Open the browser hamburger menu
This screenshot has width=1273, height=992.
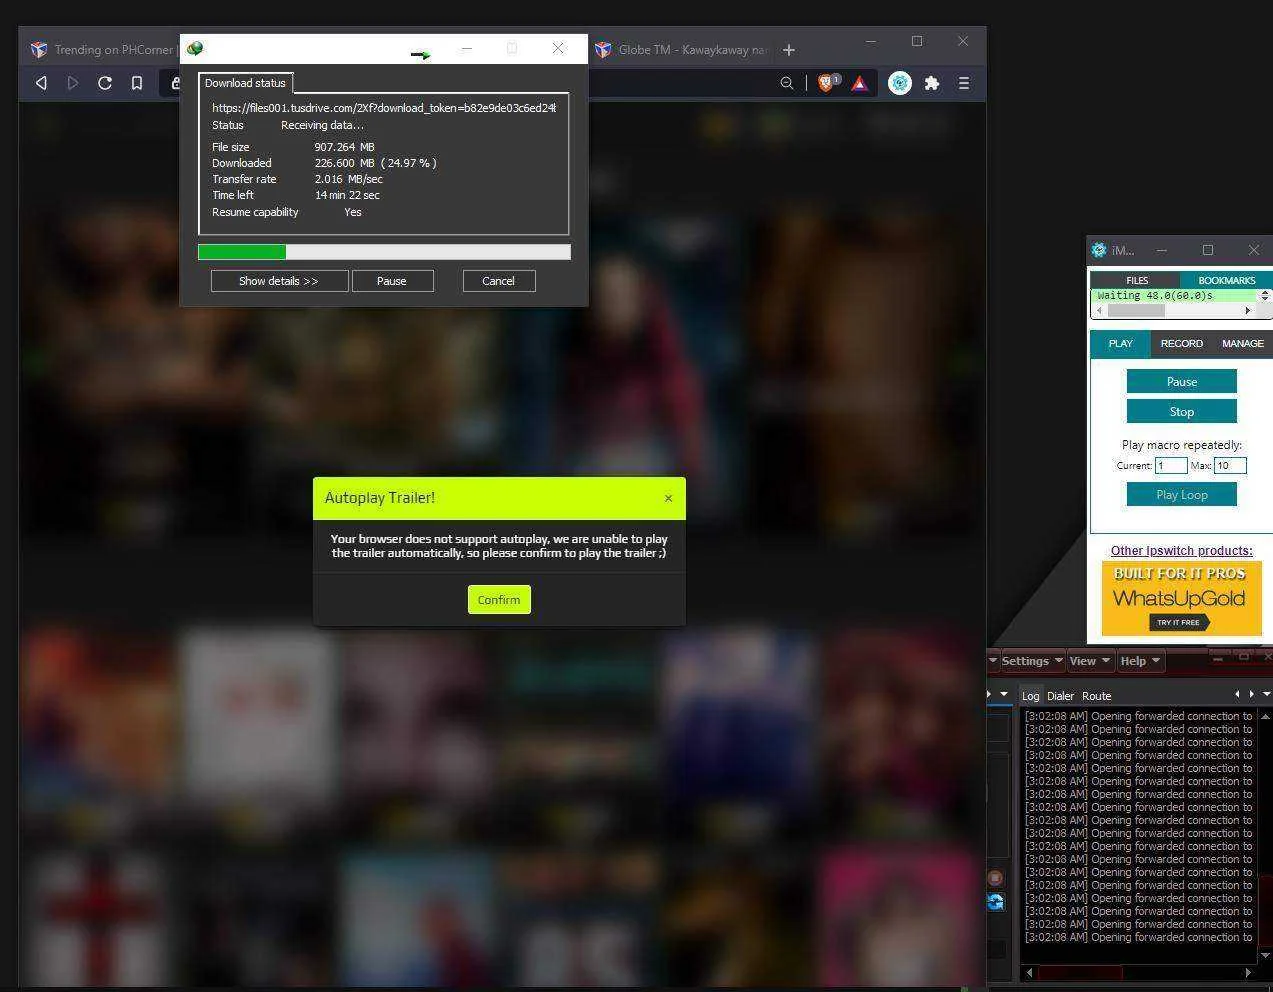(964, 83)
